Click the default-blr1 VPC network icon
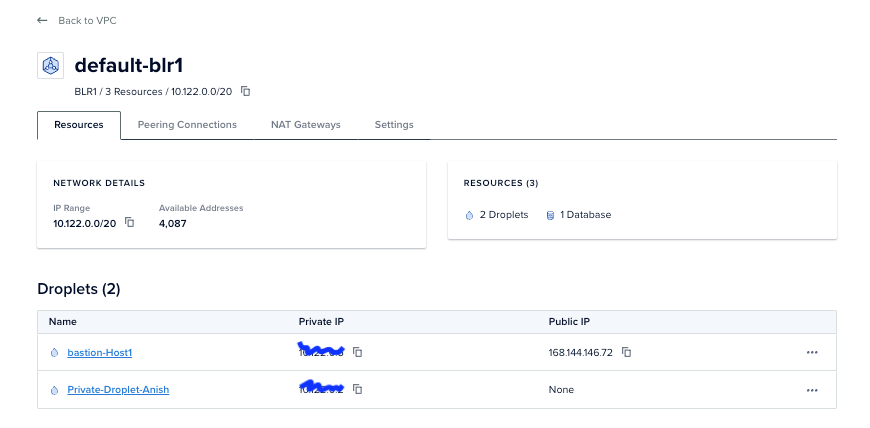Screen dimensions: 870x428 50,66
